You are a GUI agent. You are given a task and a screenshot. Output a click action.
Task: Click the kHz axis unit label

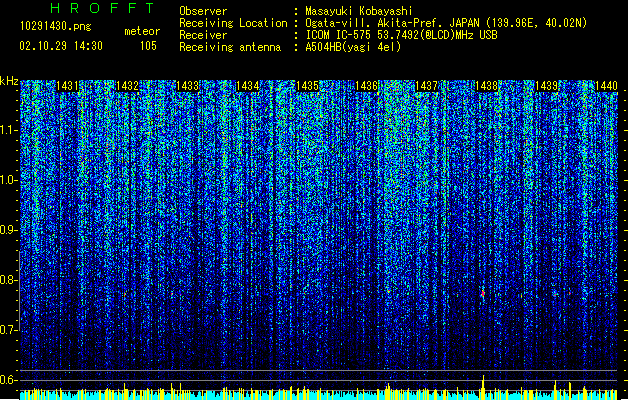9,81
